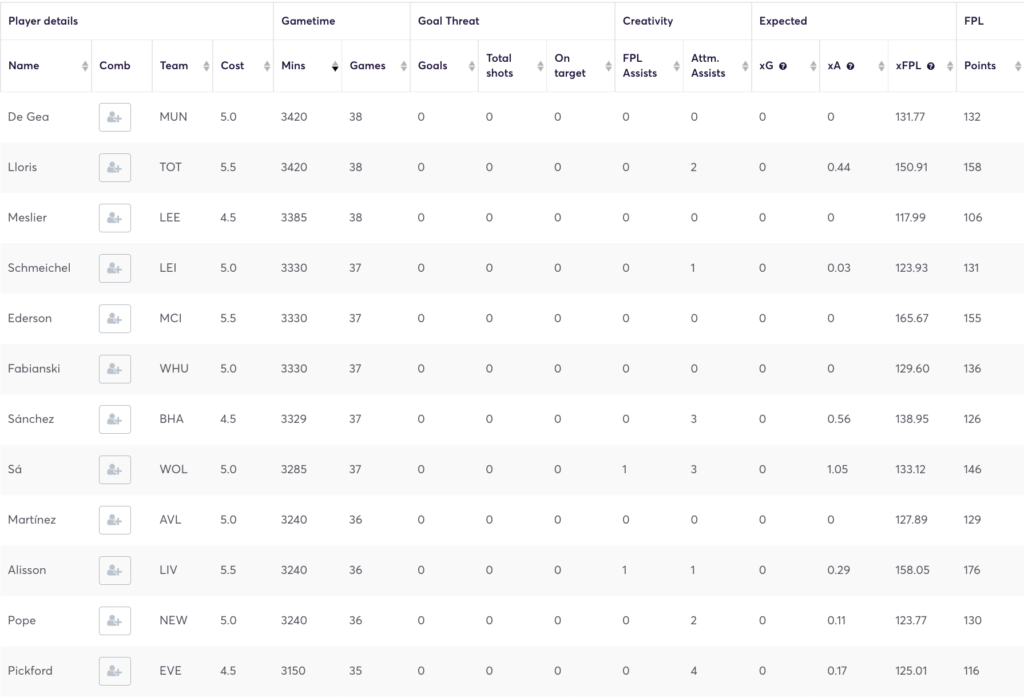Click the add-player icon next to Lloris

(114, 167)
